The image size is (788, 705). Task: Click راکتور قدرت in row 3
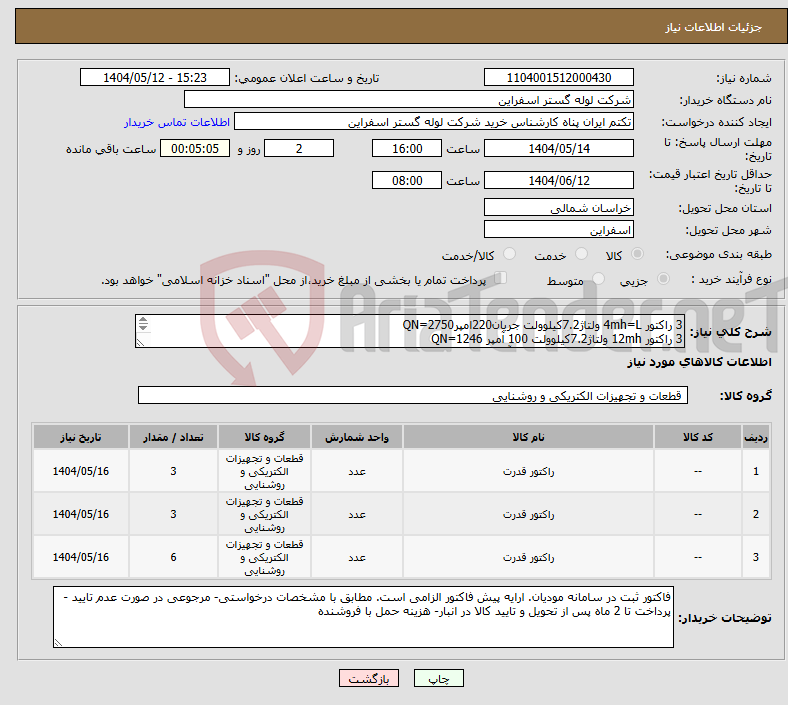pyautogui.click(x=528, y=557)
